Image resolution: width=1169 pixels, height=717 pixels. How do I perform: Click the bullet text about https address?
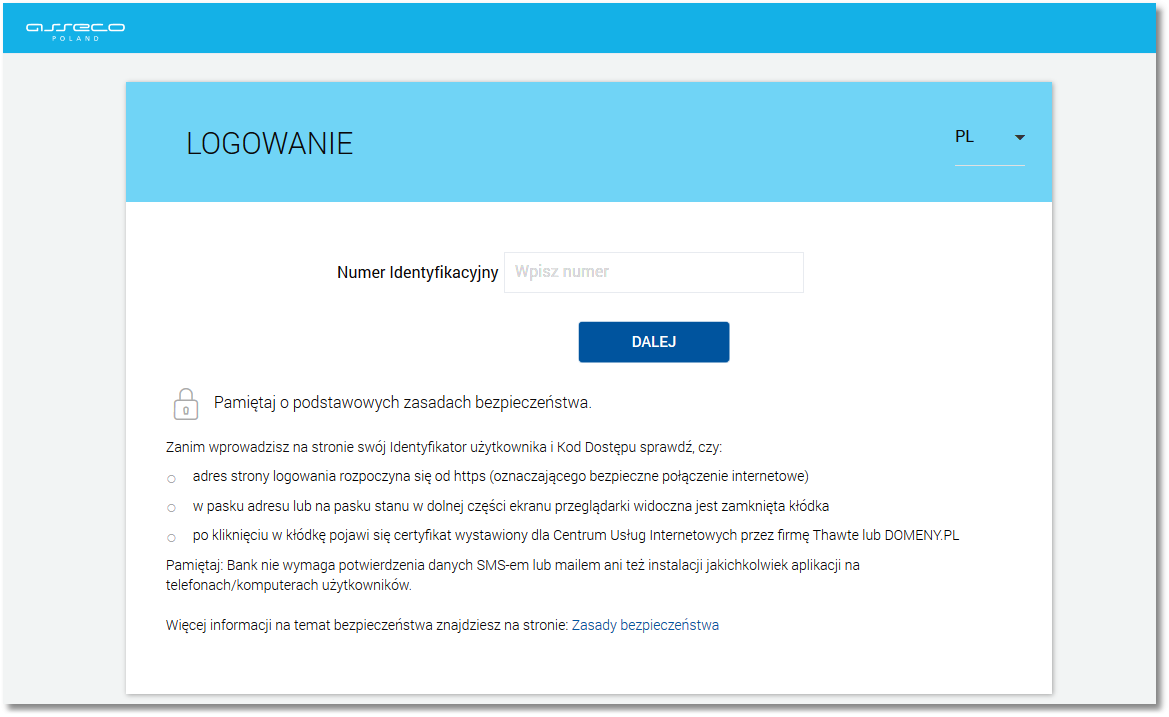500,476
